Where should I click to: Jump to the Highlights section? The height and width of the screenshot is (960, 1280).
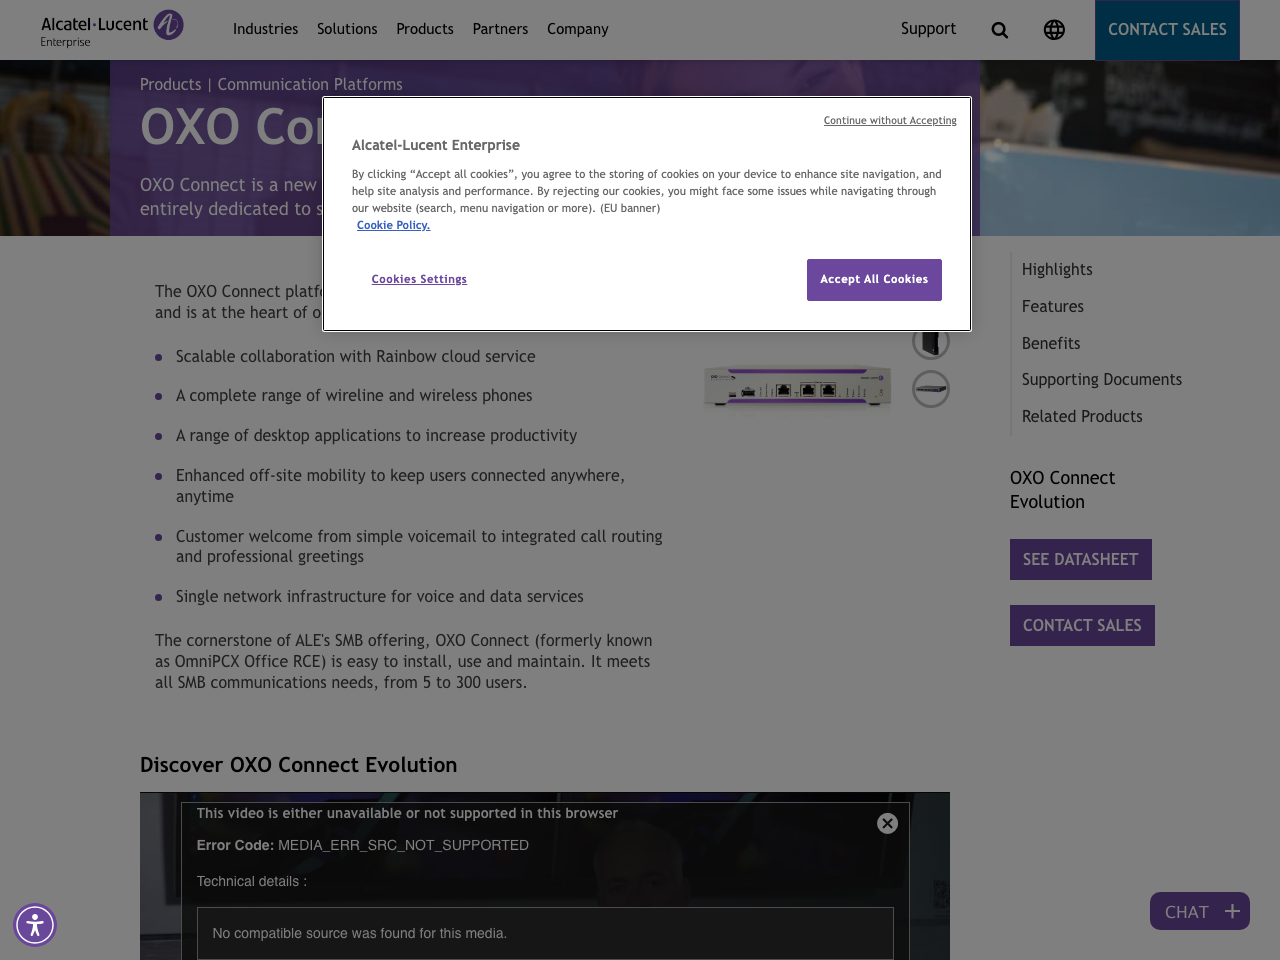pyautogui.click(x=1057, y=268)
